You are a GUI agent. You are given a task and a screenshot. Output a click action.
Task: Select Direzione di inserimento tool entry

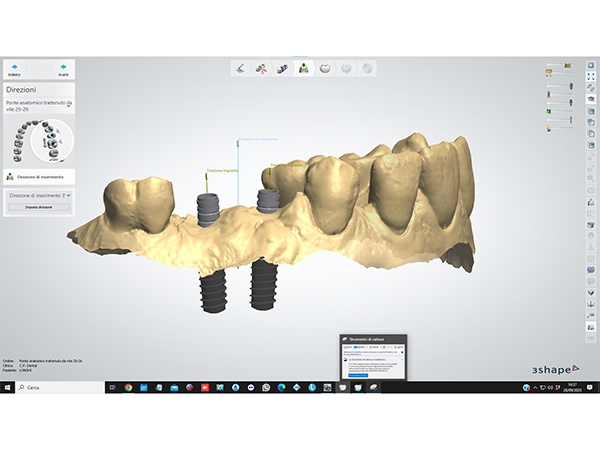(34, 176)
